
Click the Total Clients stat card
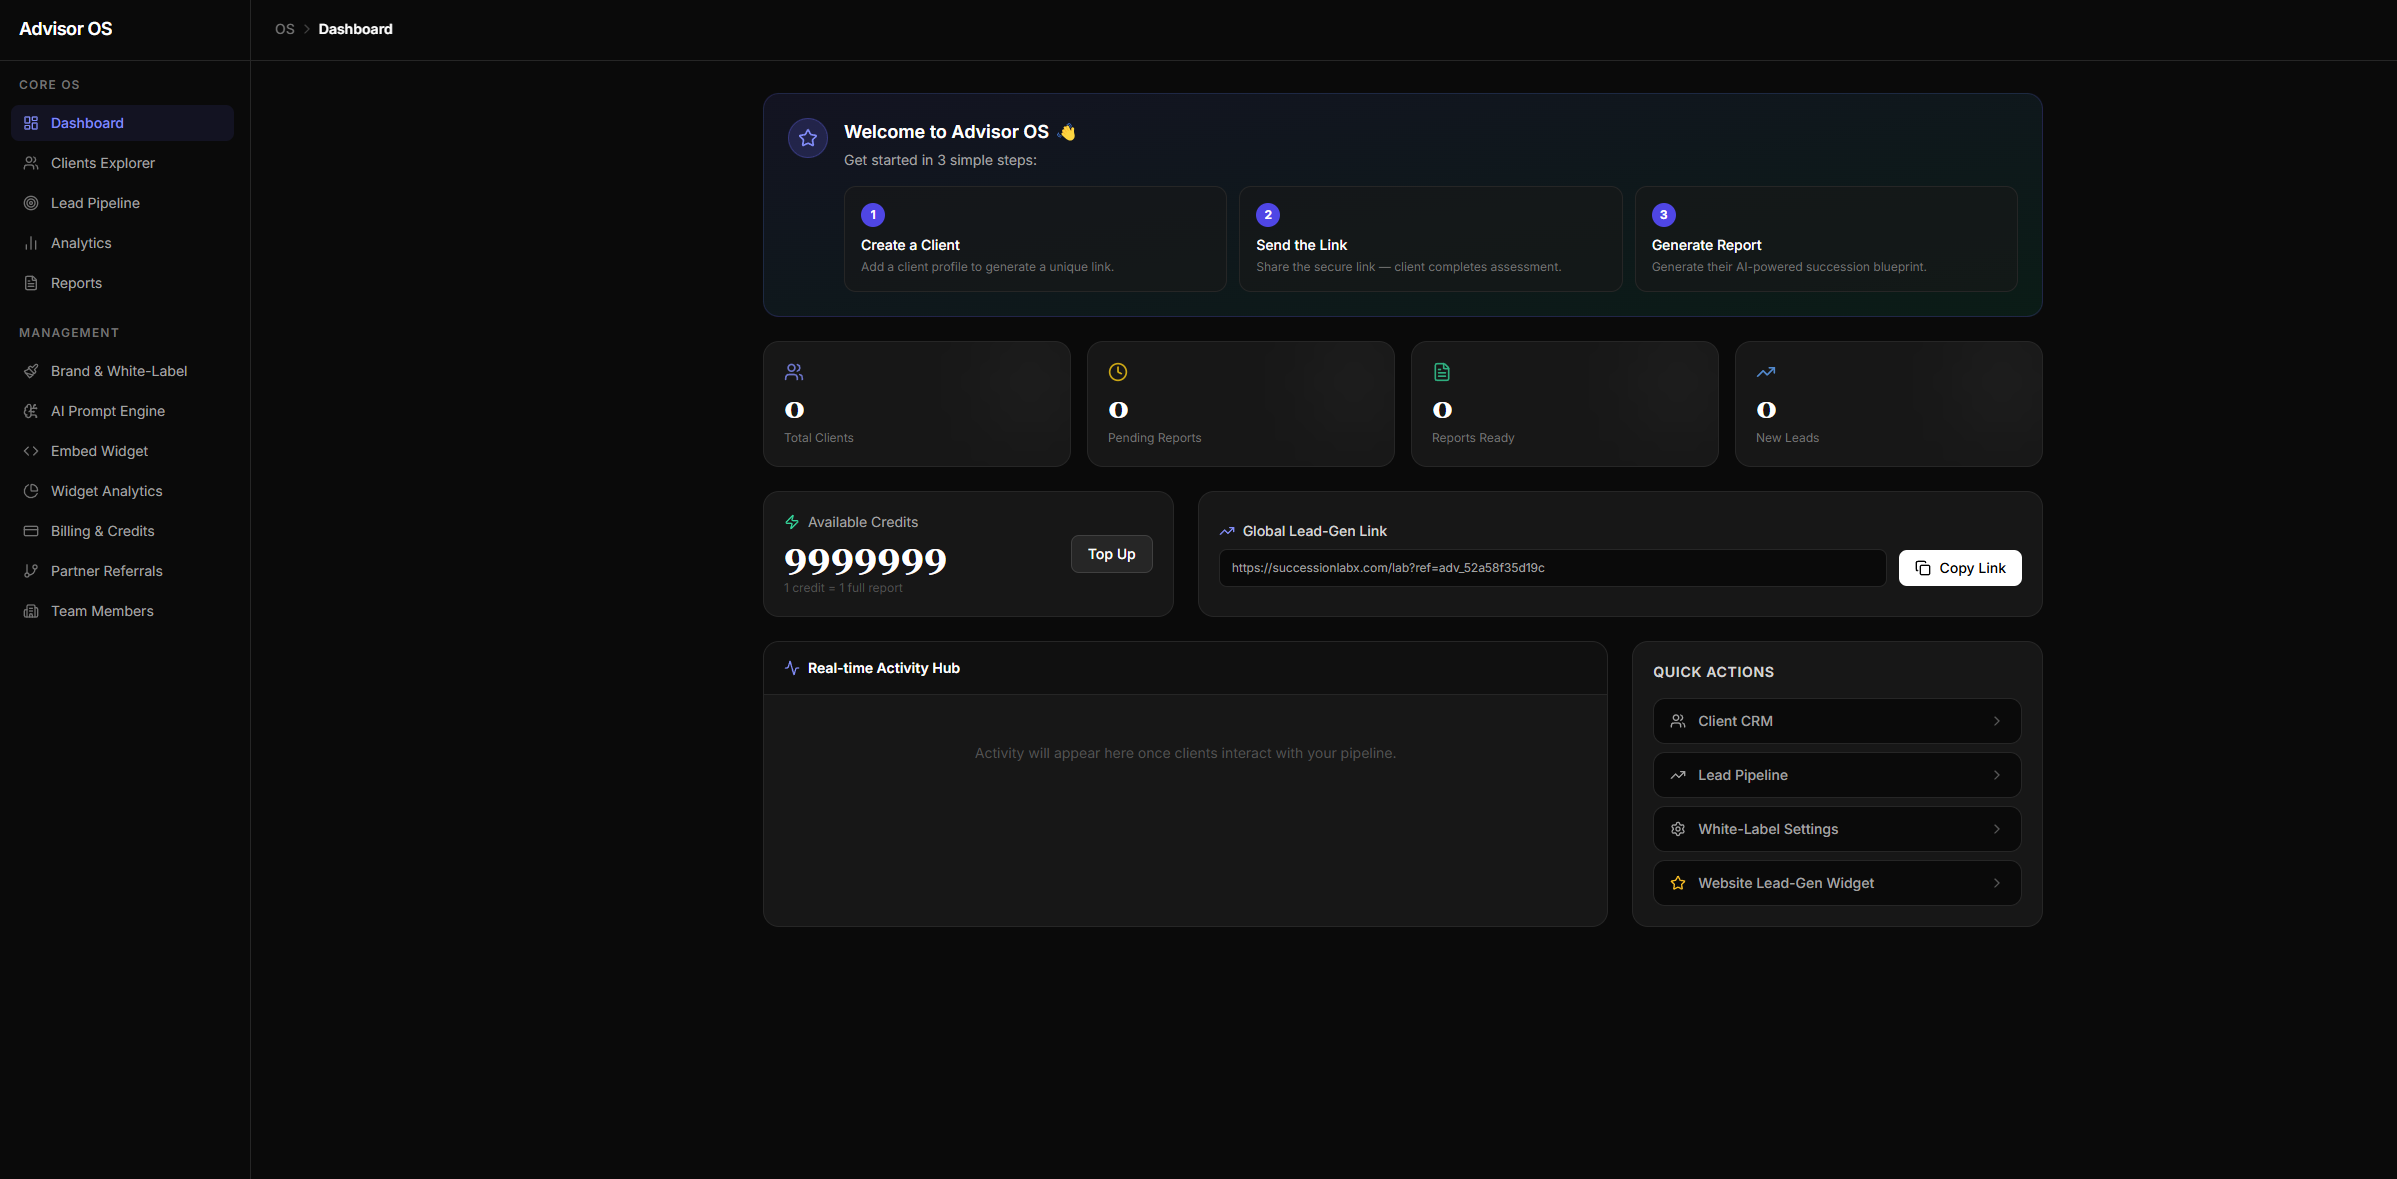(917, 404)
